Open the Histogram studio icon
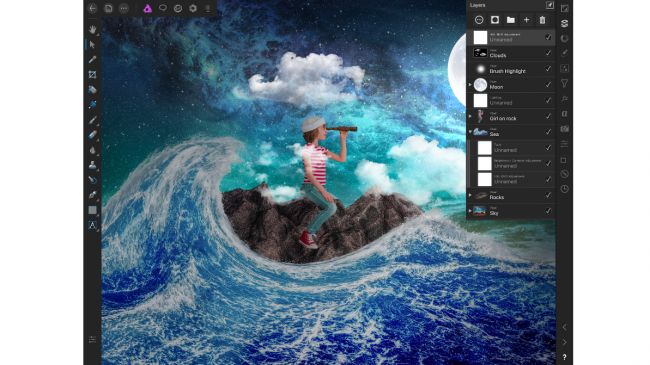 564,8
